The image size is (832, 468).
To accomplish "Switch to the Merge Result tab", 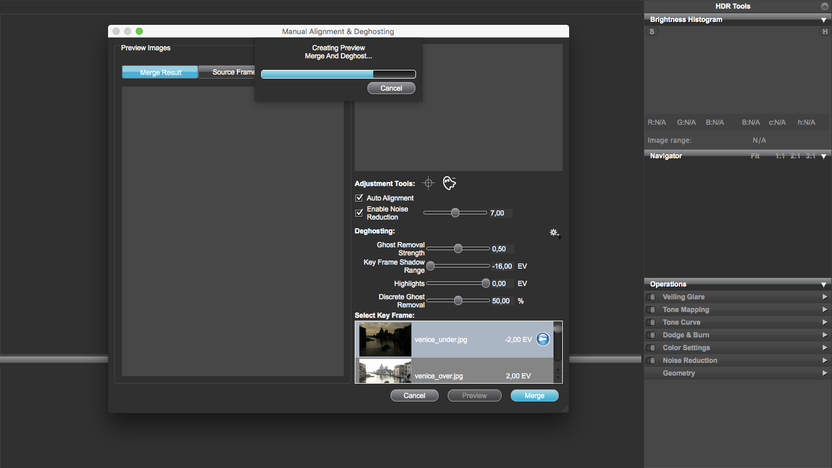I will [x=160, y=72].
